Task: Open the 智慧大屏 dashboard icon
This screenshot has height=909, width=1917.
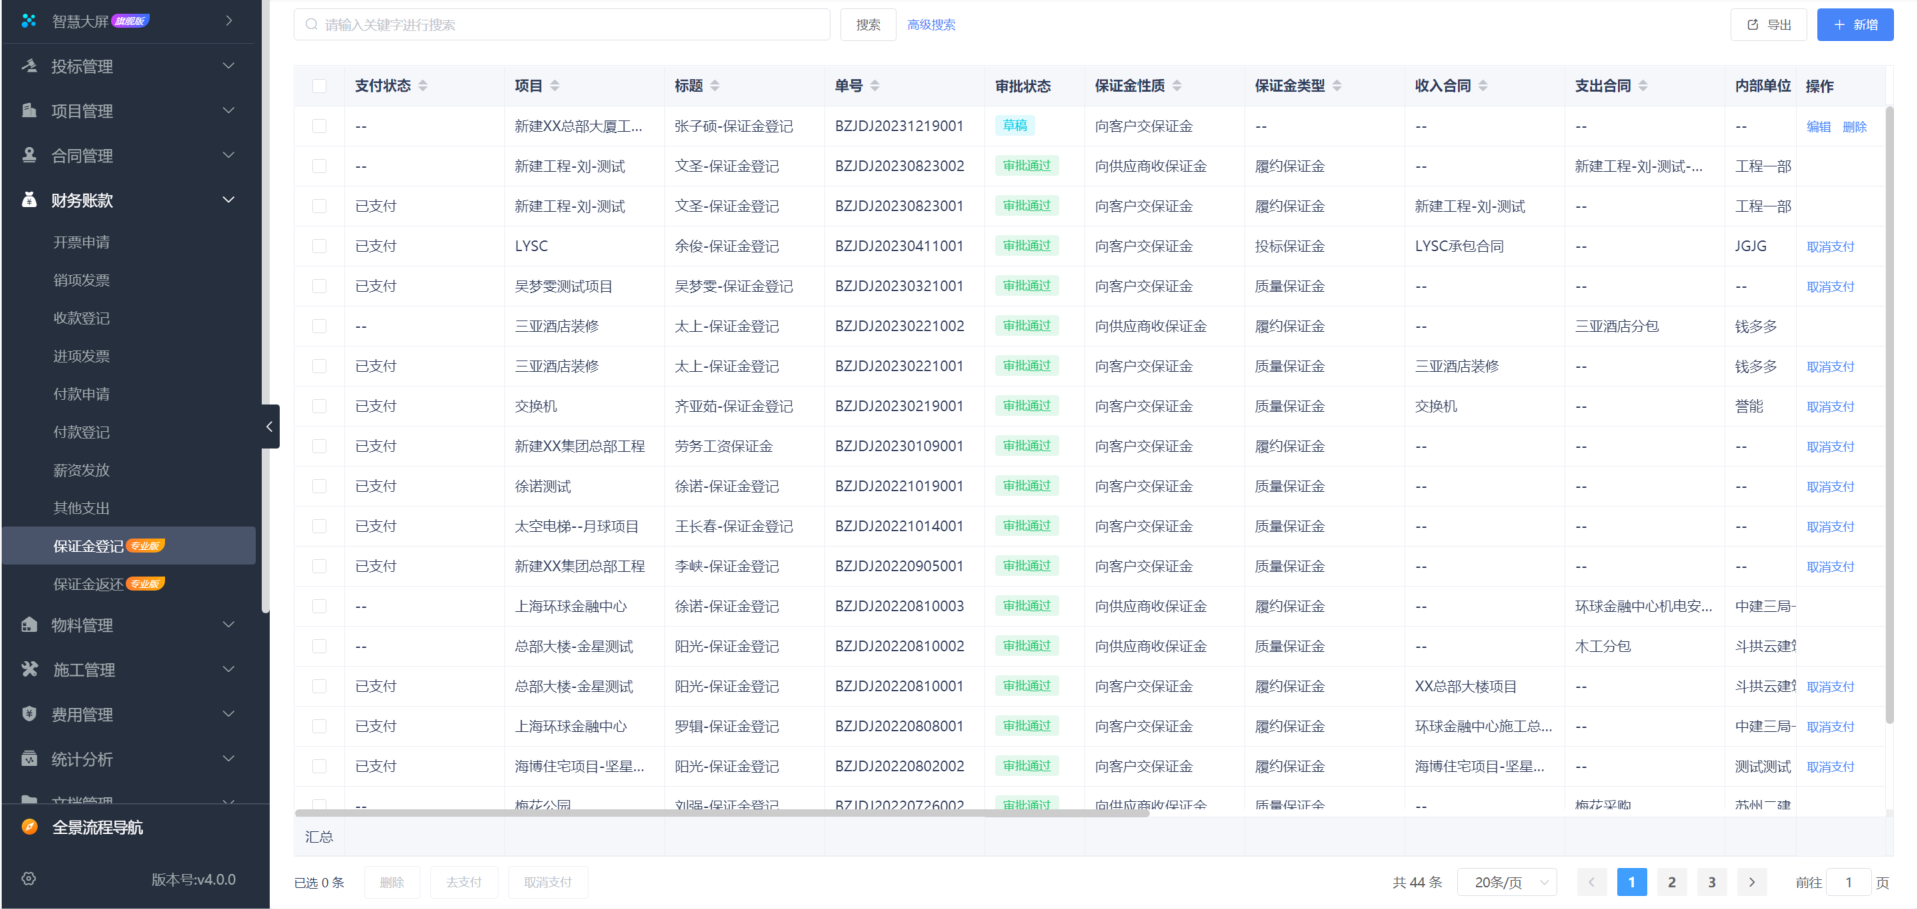Action: (x=28, y=19)
